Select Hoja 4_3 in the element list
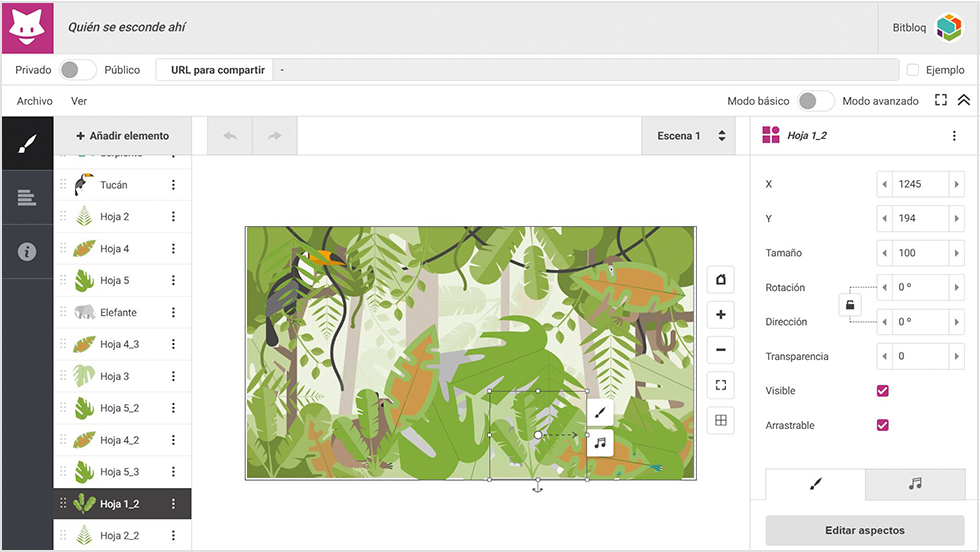This screenshot has height=552, width=980. tap(122, 344)
